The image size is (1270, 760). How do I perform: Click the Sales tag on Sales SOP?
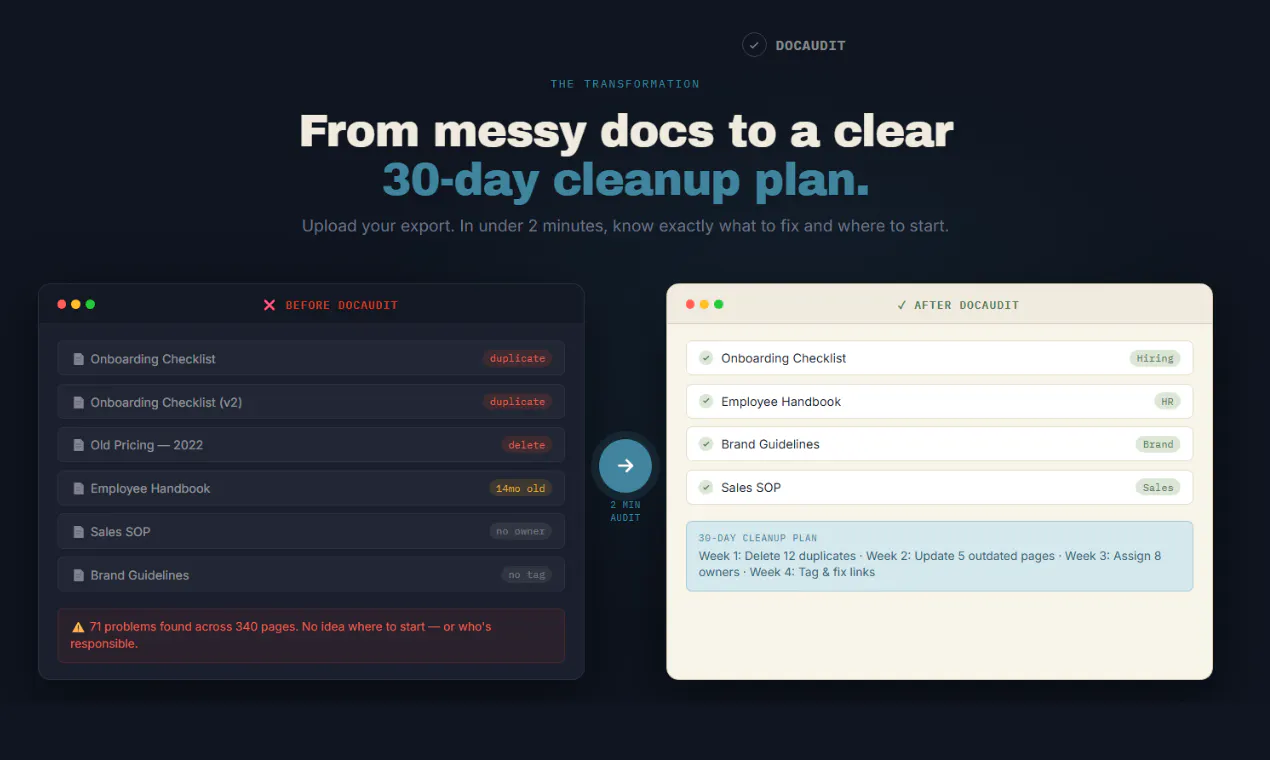tap(1158, 487)
